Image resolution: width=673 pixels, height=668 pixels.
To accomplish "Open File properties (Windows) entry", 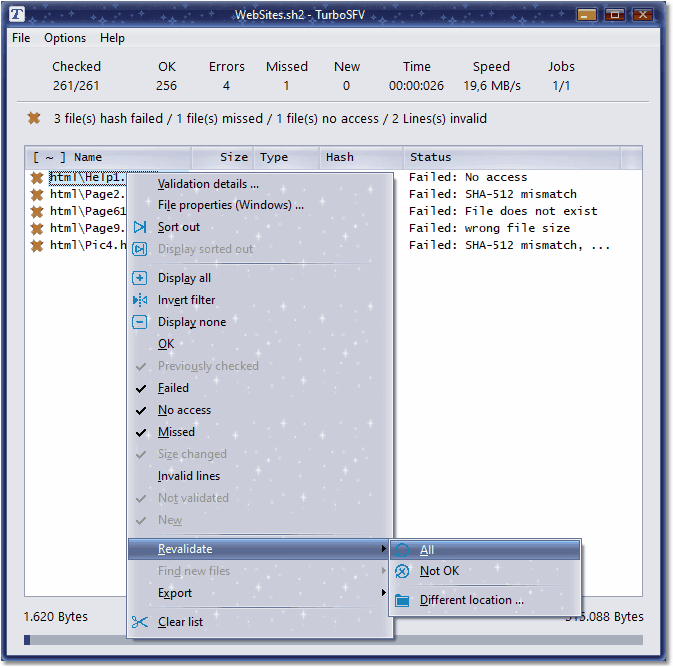I will click(x=260, y=205).
